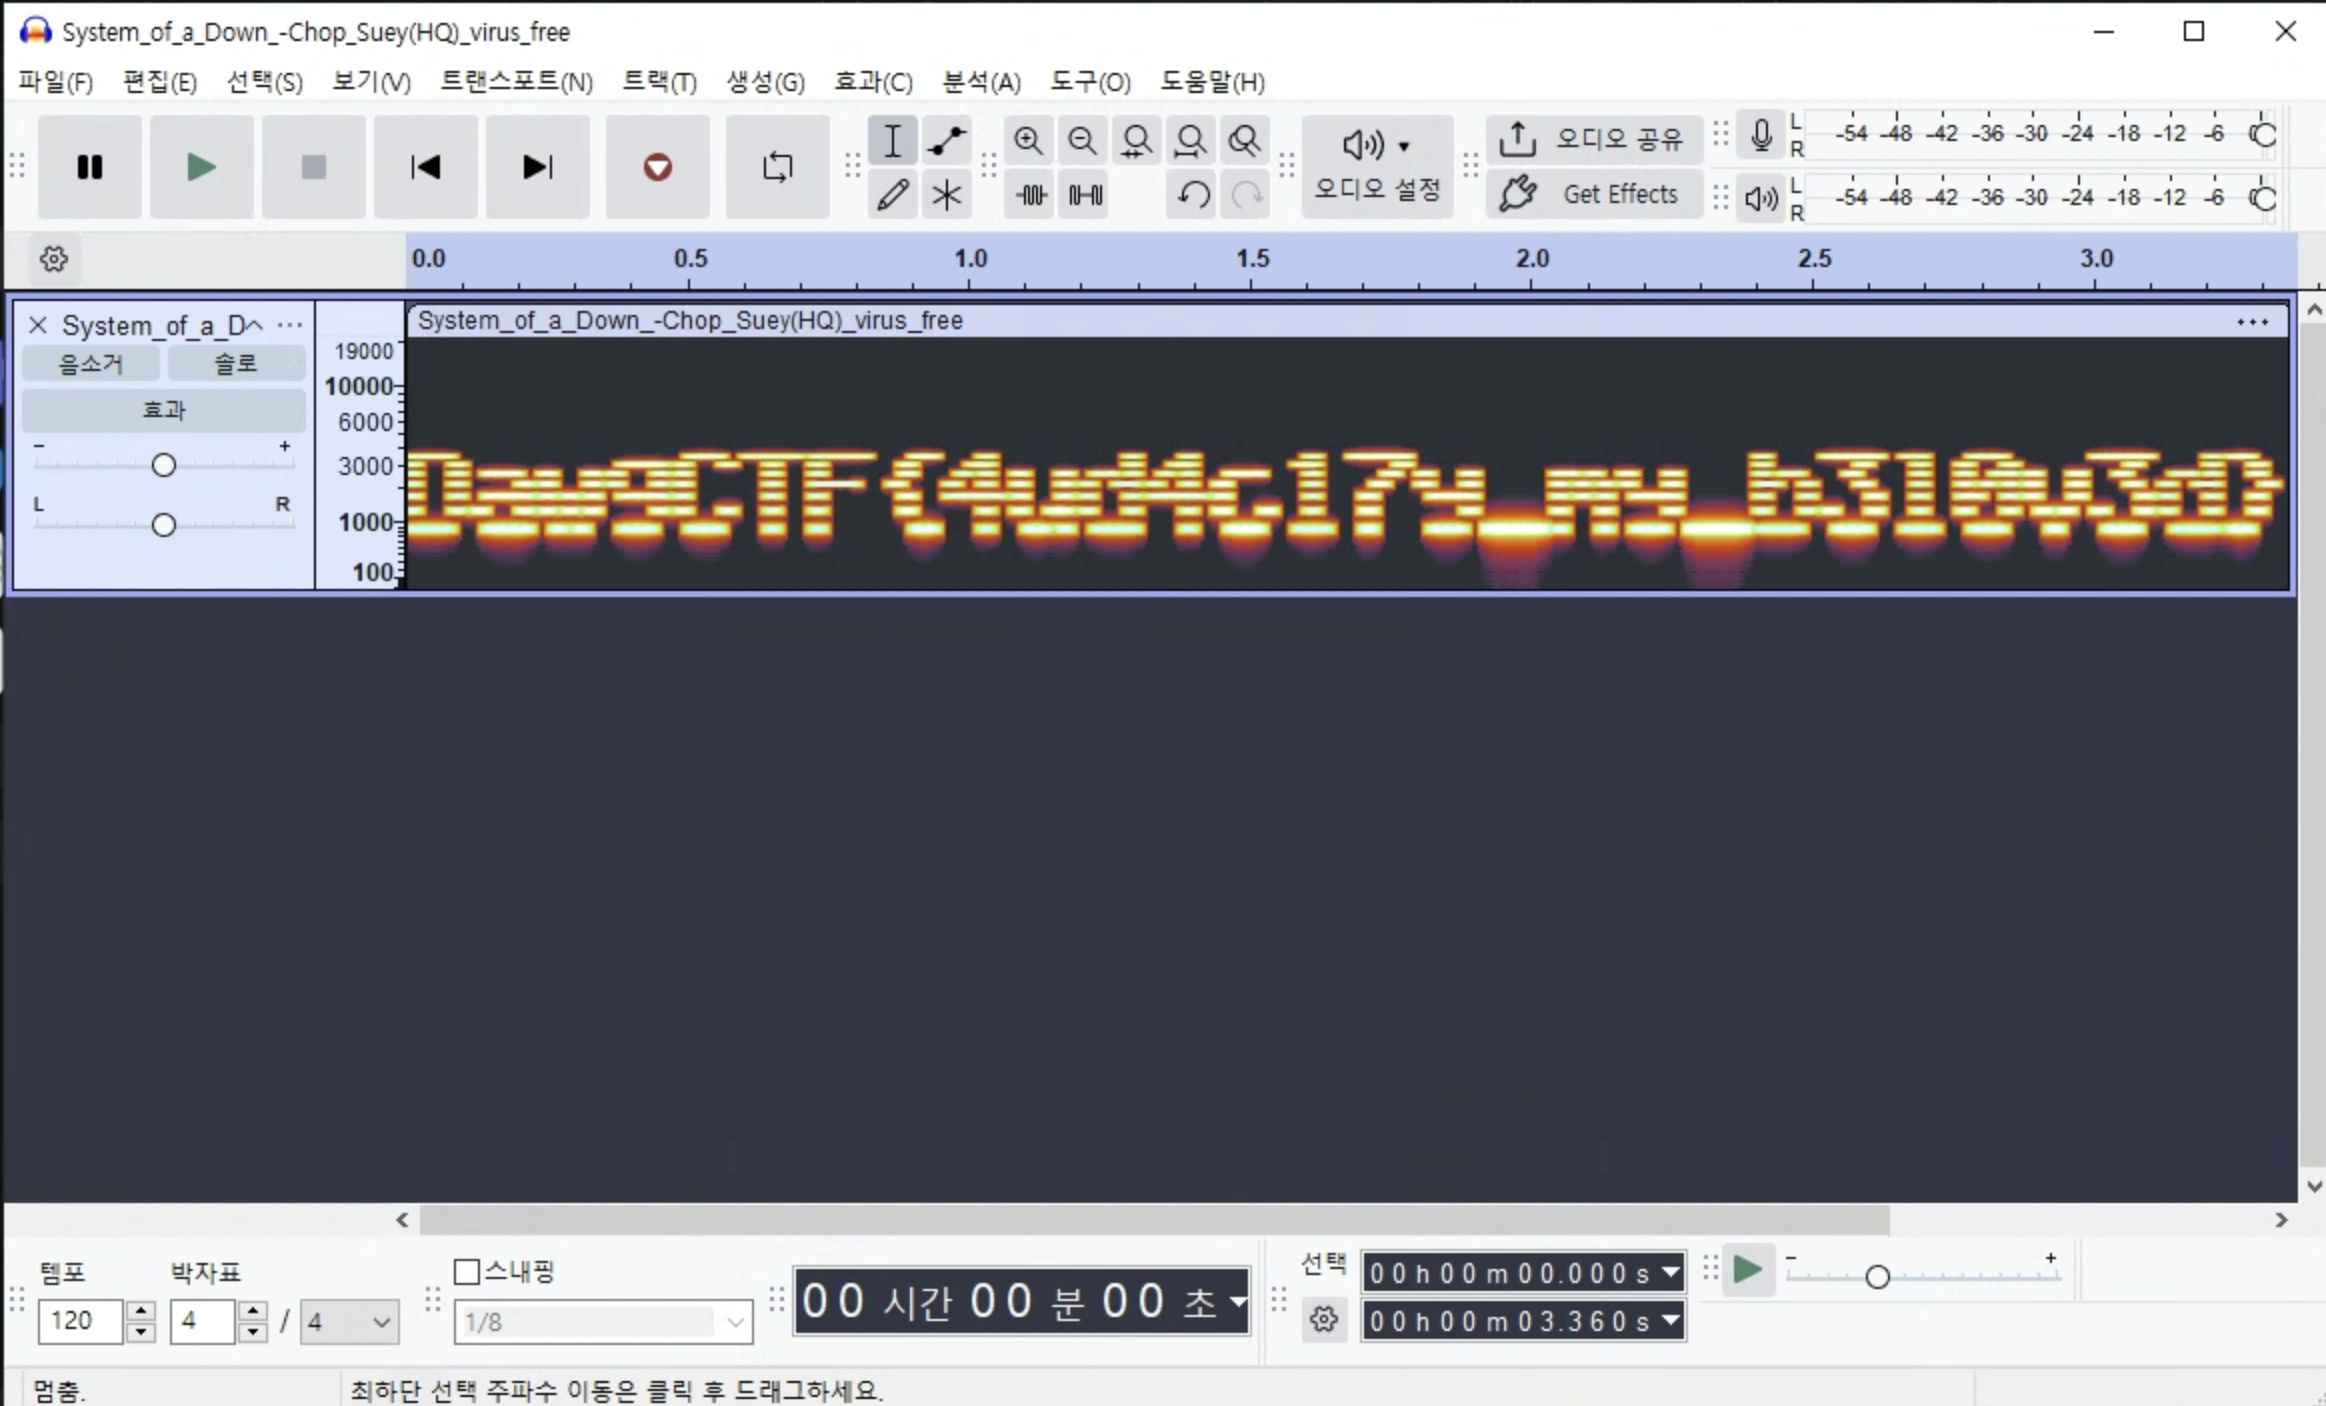The width and height of the screenshot is (2326, 1406).
Task: Mute the track with 음소거
Action: point(91,364)
